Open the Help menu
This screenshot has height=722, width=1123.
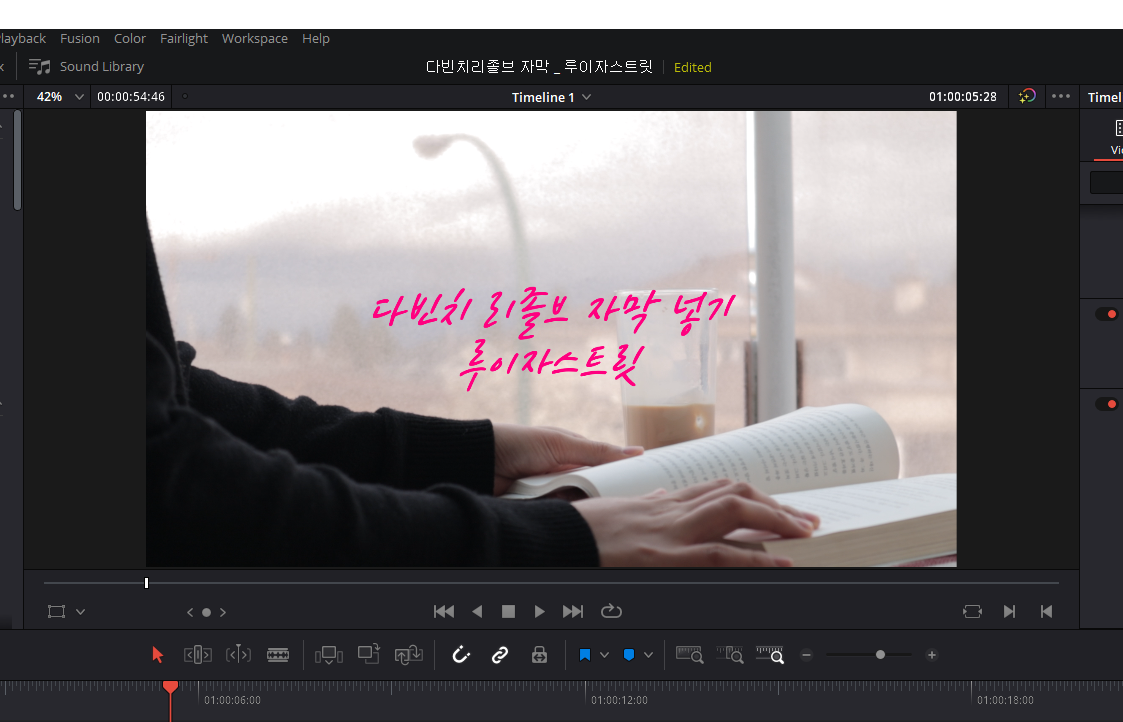pyautogui.click(x=315, y=39)
